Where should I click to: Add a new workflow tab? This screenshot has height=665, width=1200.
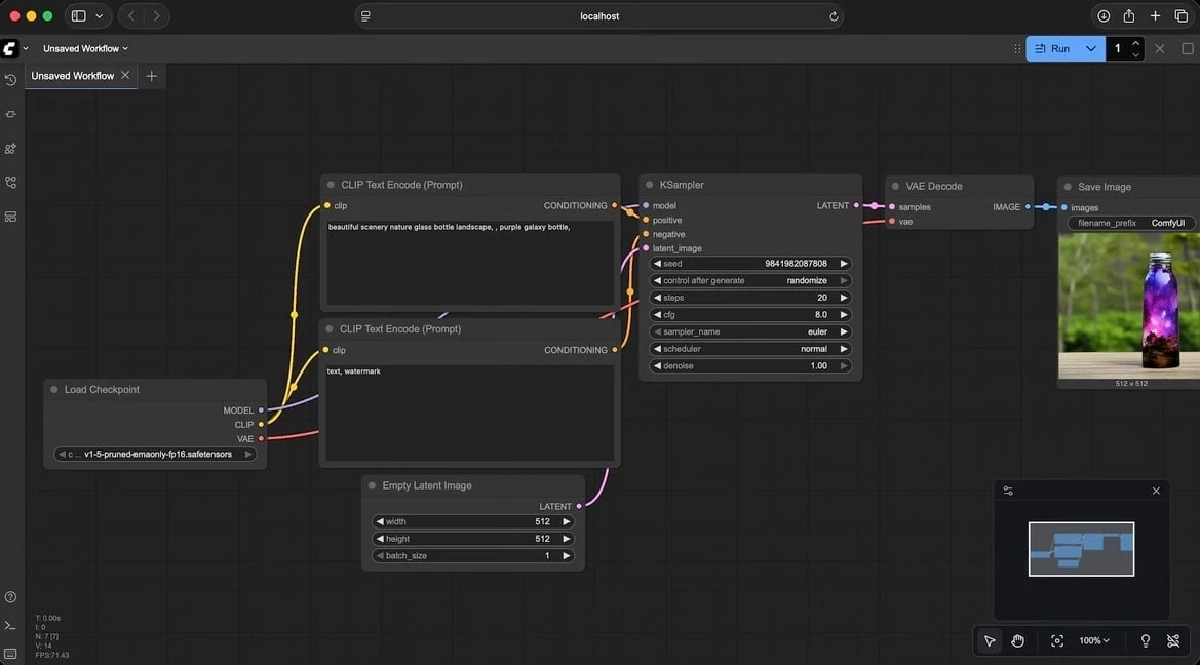152,76
